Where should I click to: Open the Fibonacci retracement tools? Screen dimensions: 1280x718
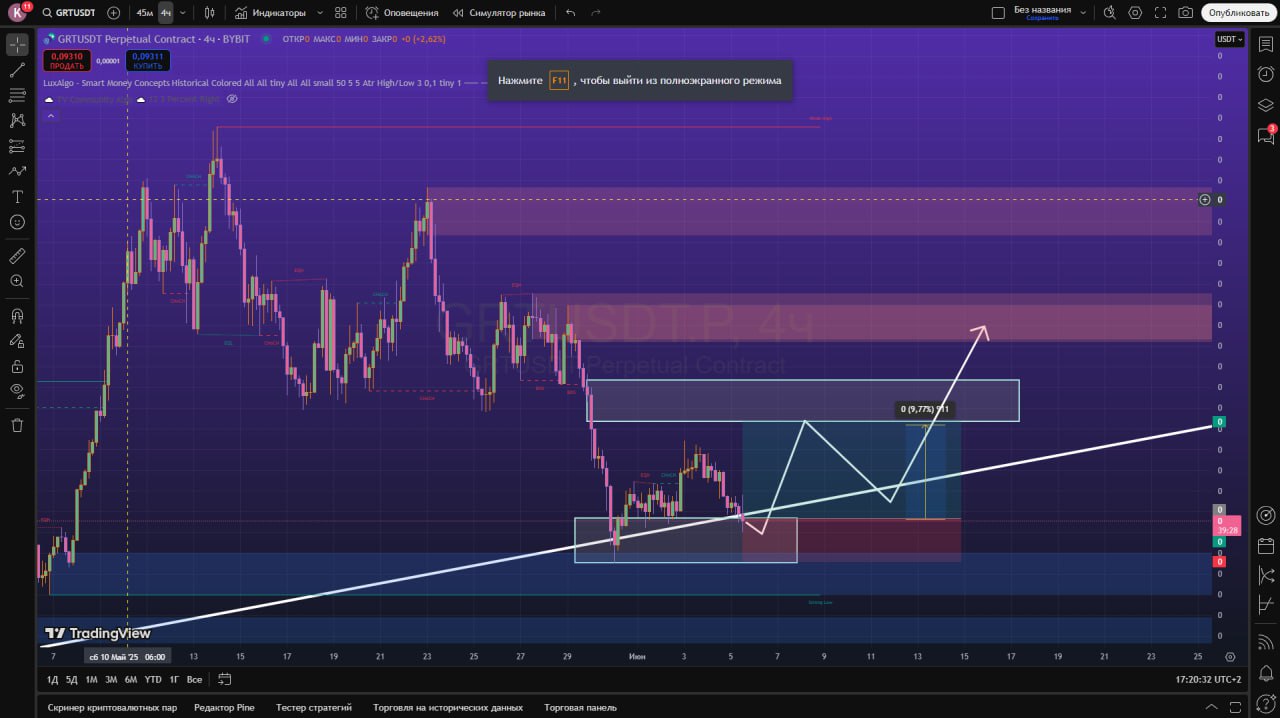17,95
